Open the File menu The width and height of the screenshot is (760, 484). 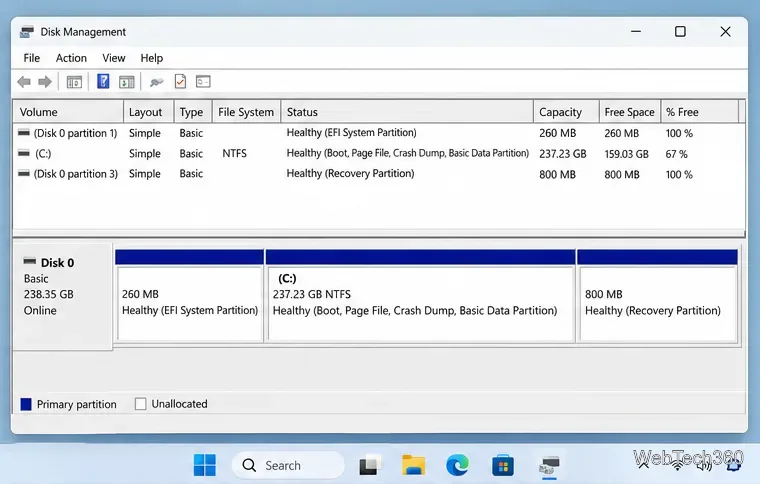pos(32,58)
